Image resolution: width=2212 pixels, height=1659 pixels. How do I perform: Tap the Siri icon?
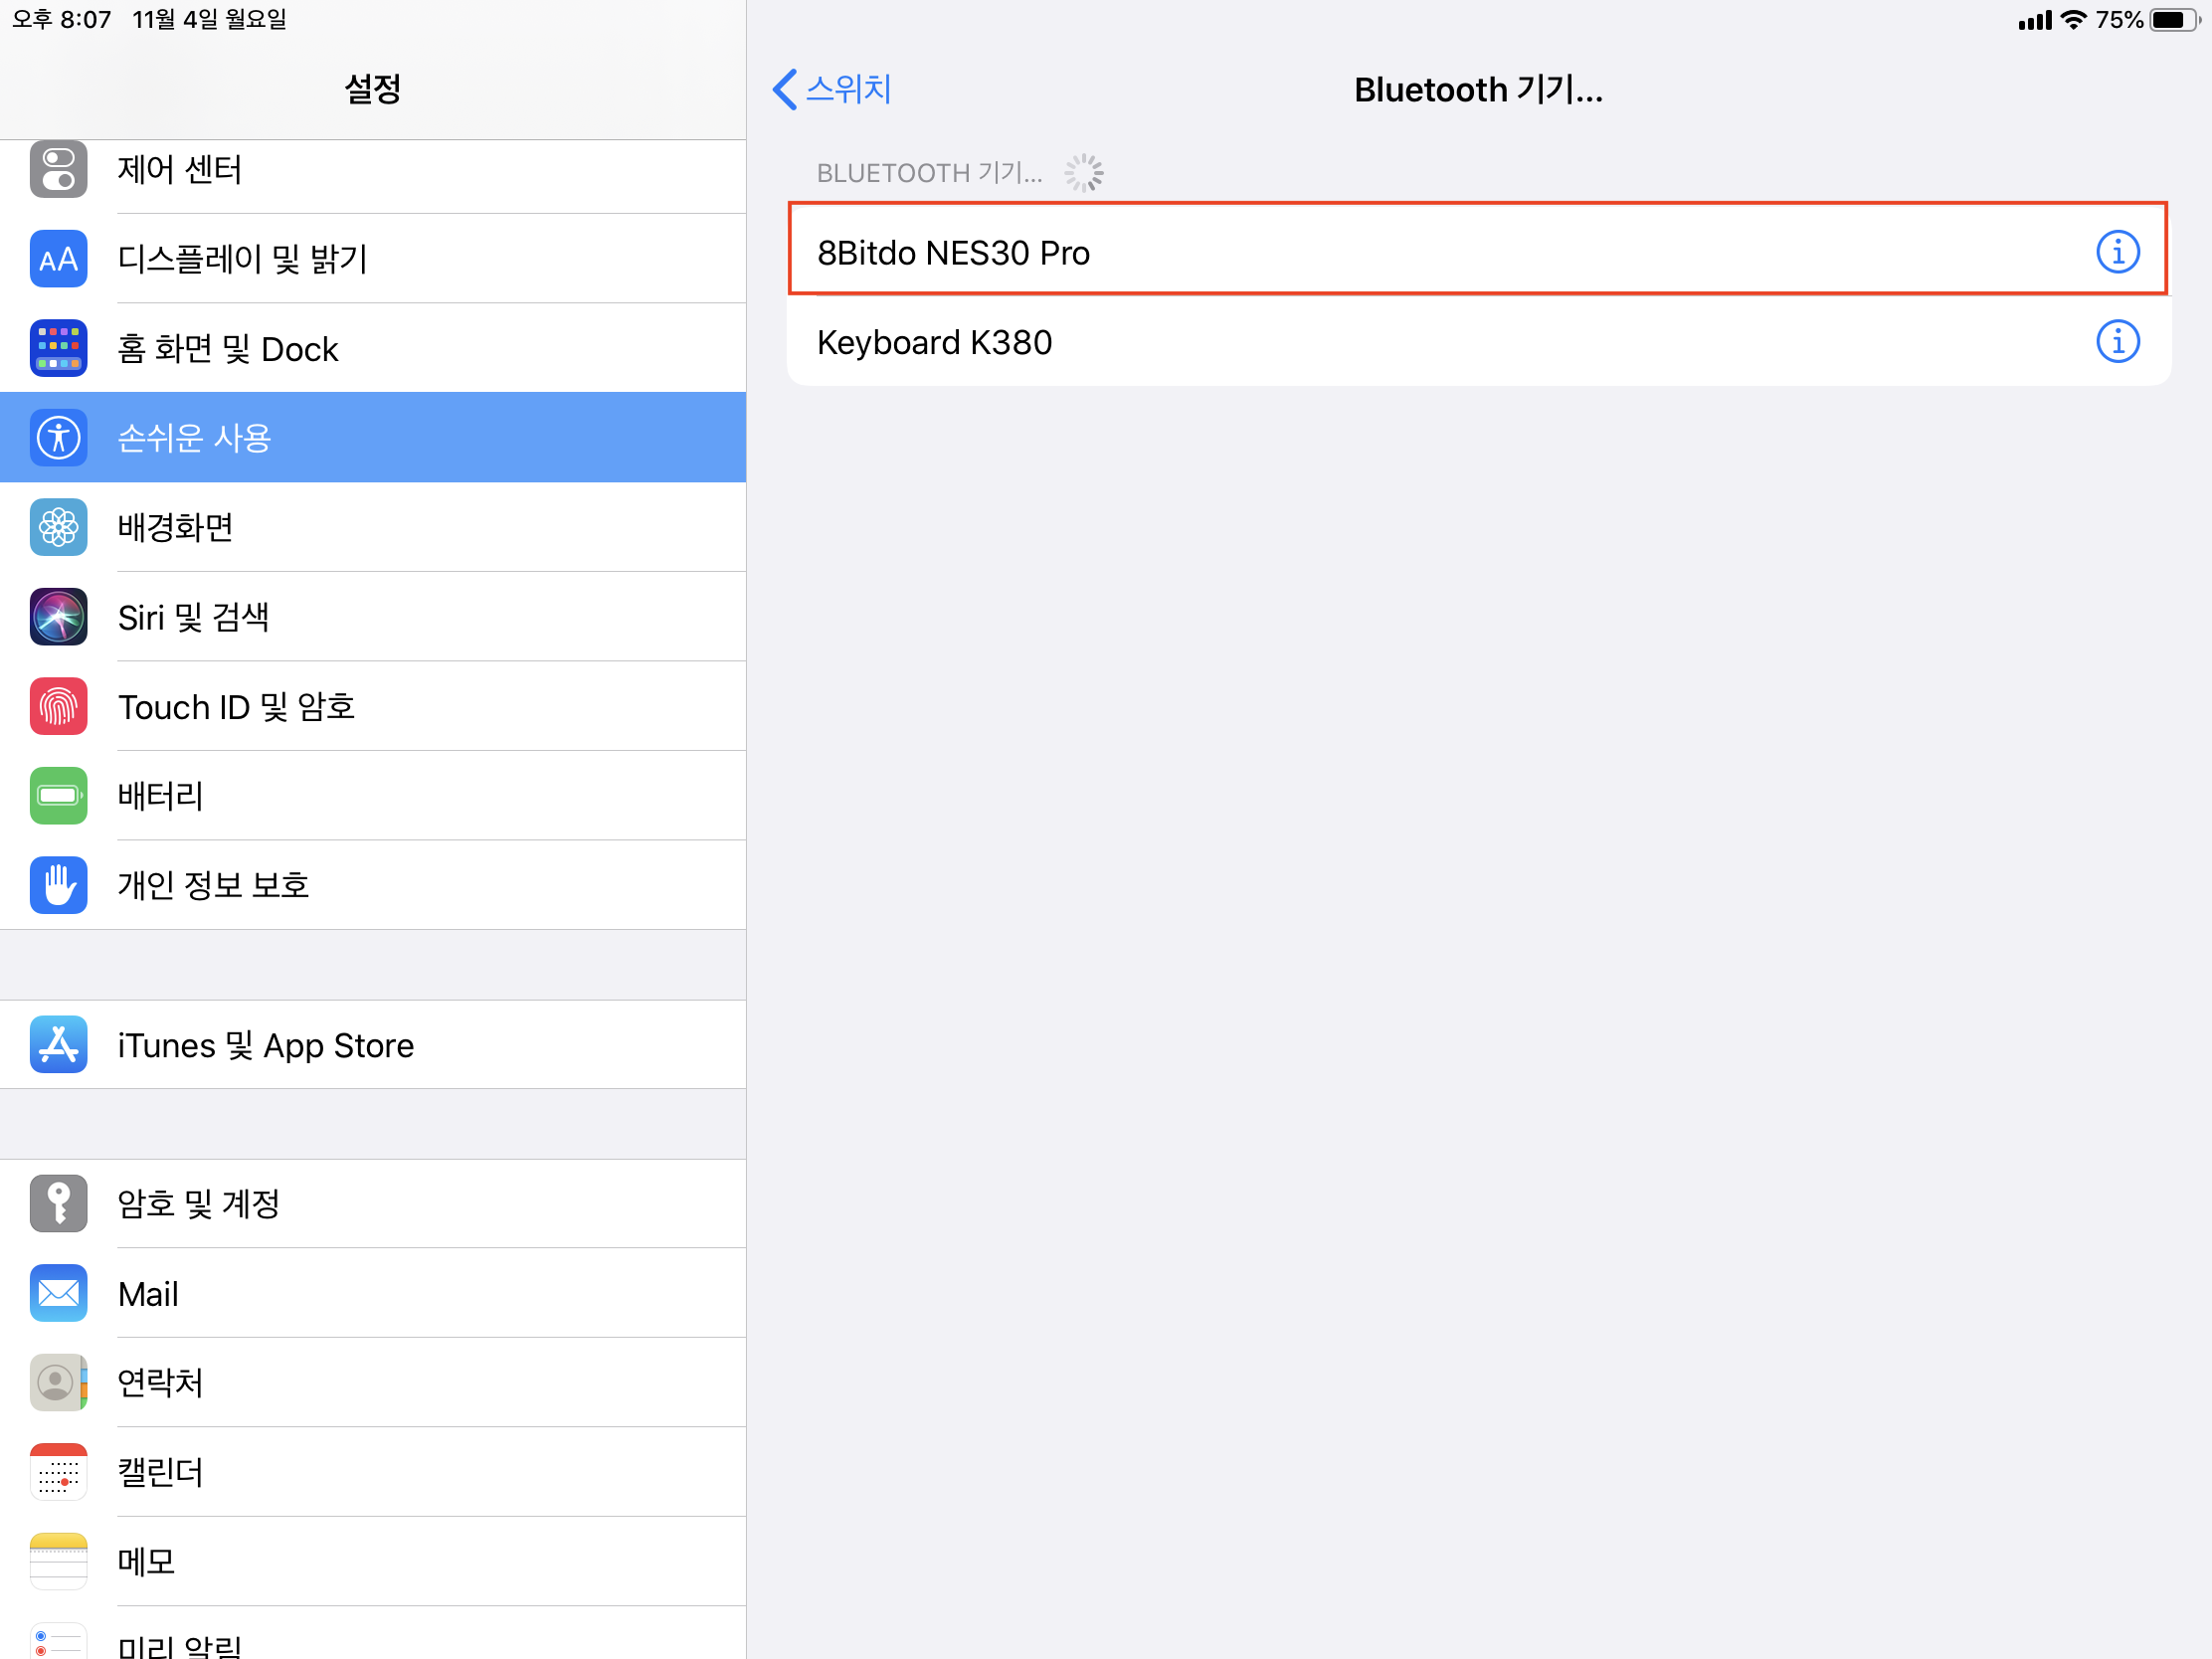(58, 617)
